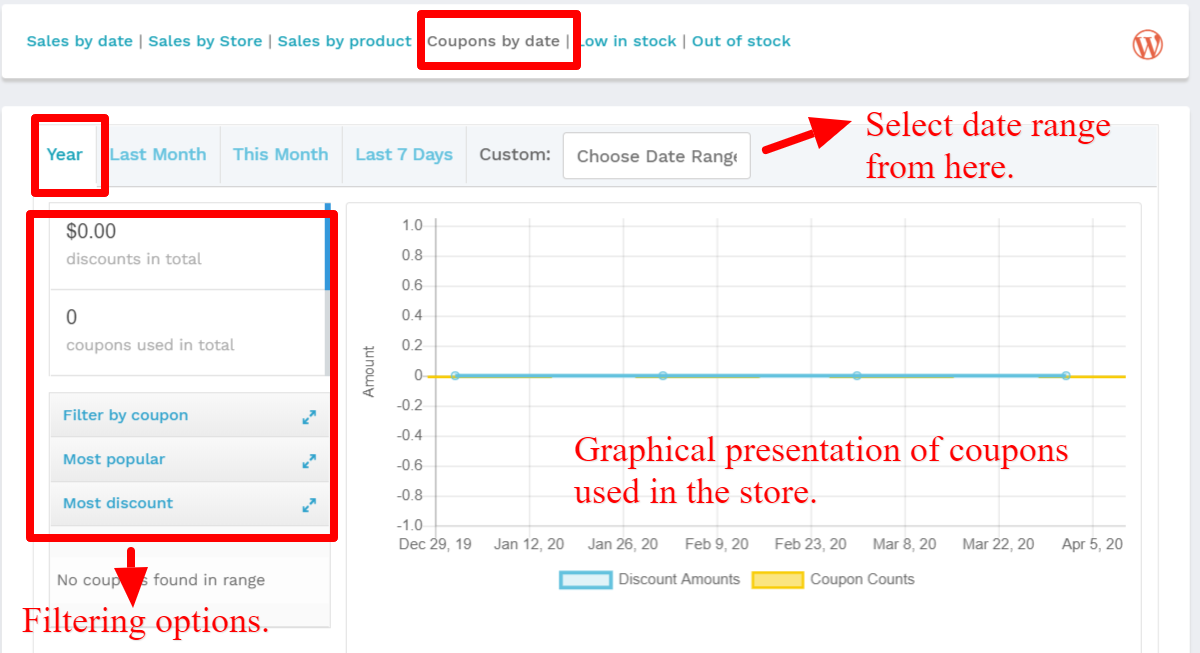Toggle the Discount Amounts legend swatch
The image size is (1200, 653).
pyautogui.click(x=585, y=580)
